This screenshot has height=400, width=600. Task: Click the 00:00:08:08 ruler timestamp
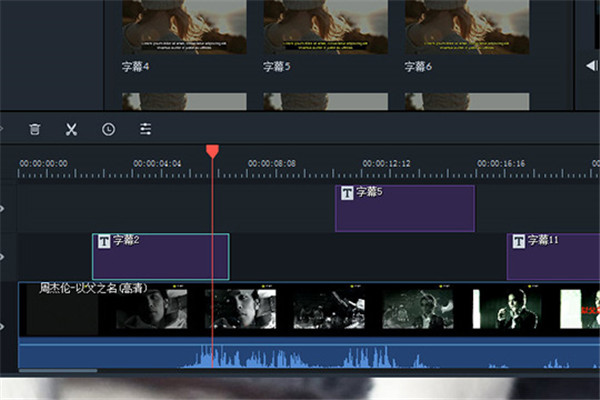272,163
